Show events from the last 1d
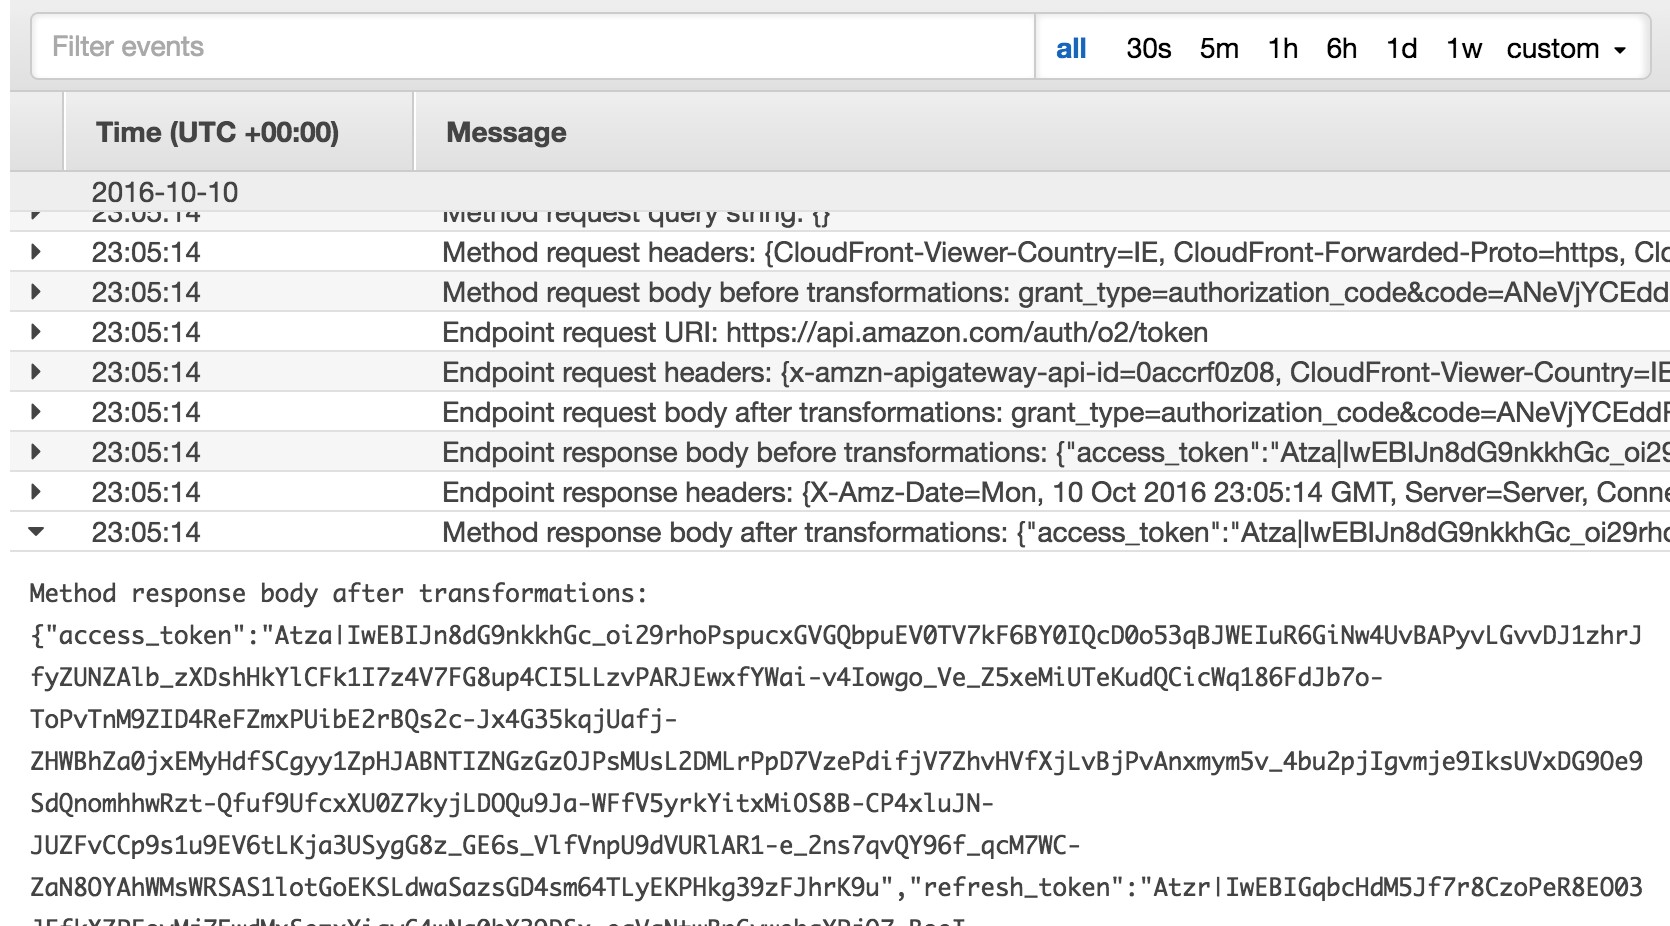Image resolution: width=1670 pixels, height=926 pixels. (1401, 48)
